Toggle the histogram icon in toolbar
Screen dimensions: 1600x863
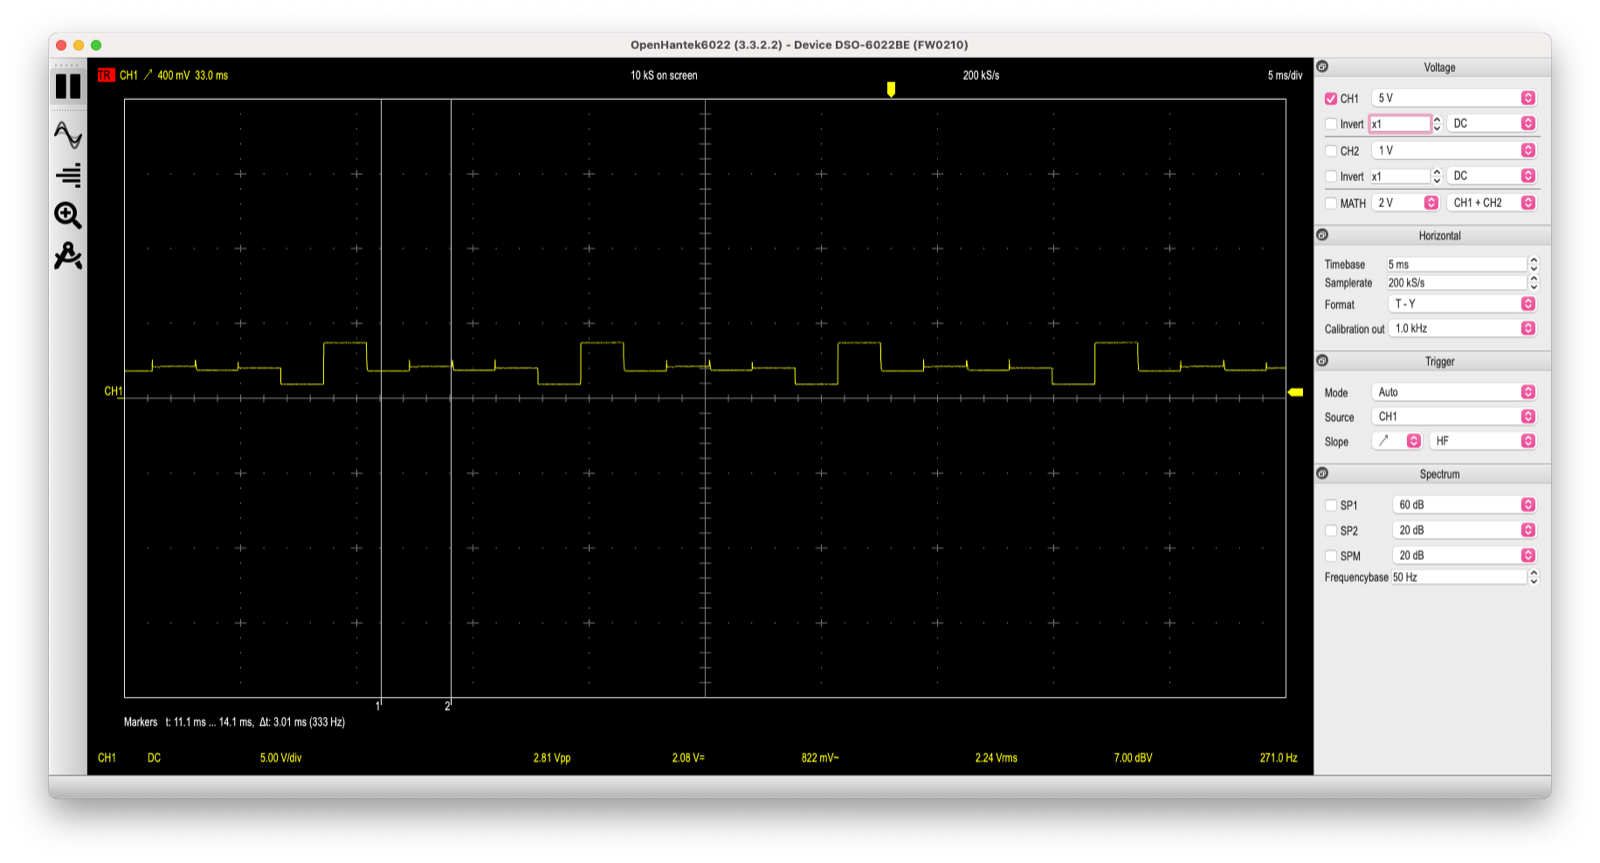[x=68, y=176]
